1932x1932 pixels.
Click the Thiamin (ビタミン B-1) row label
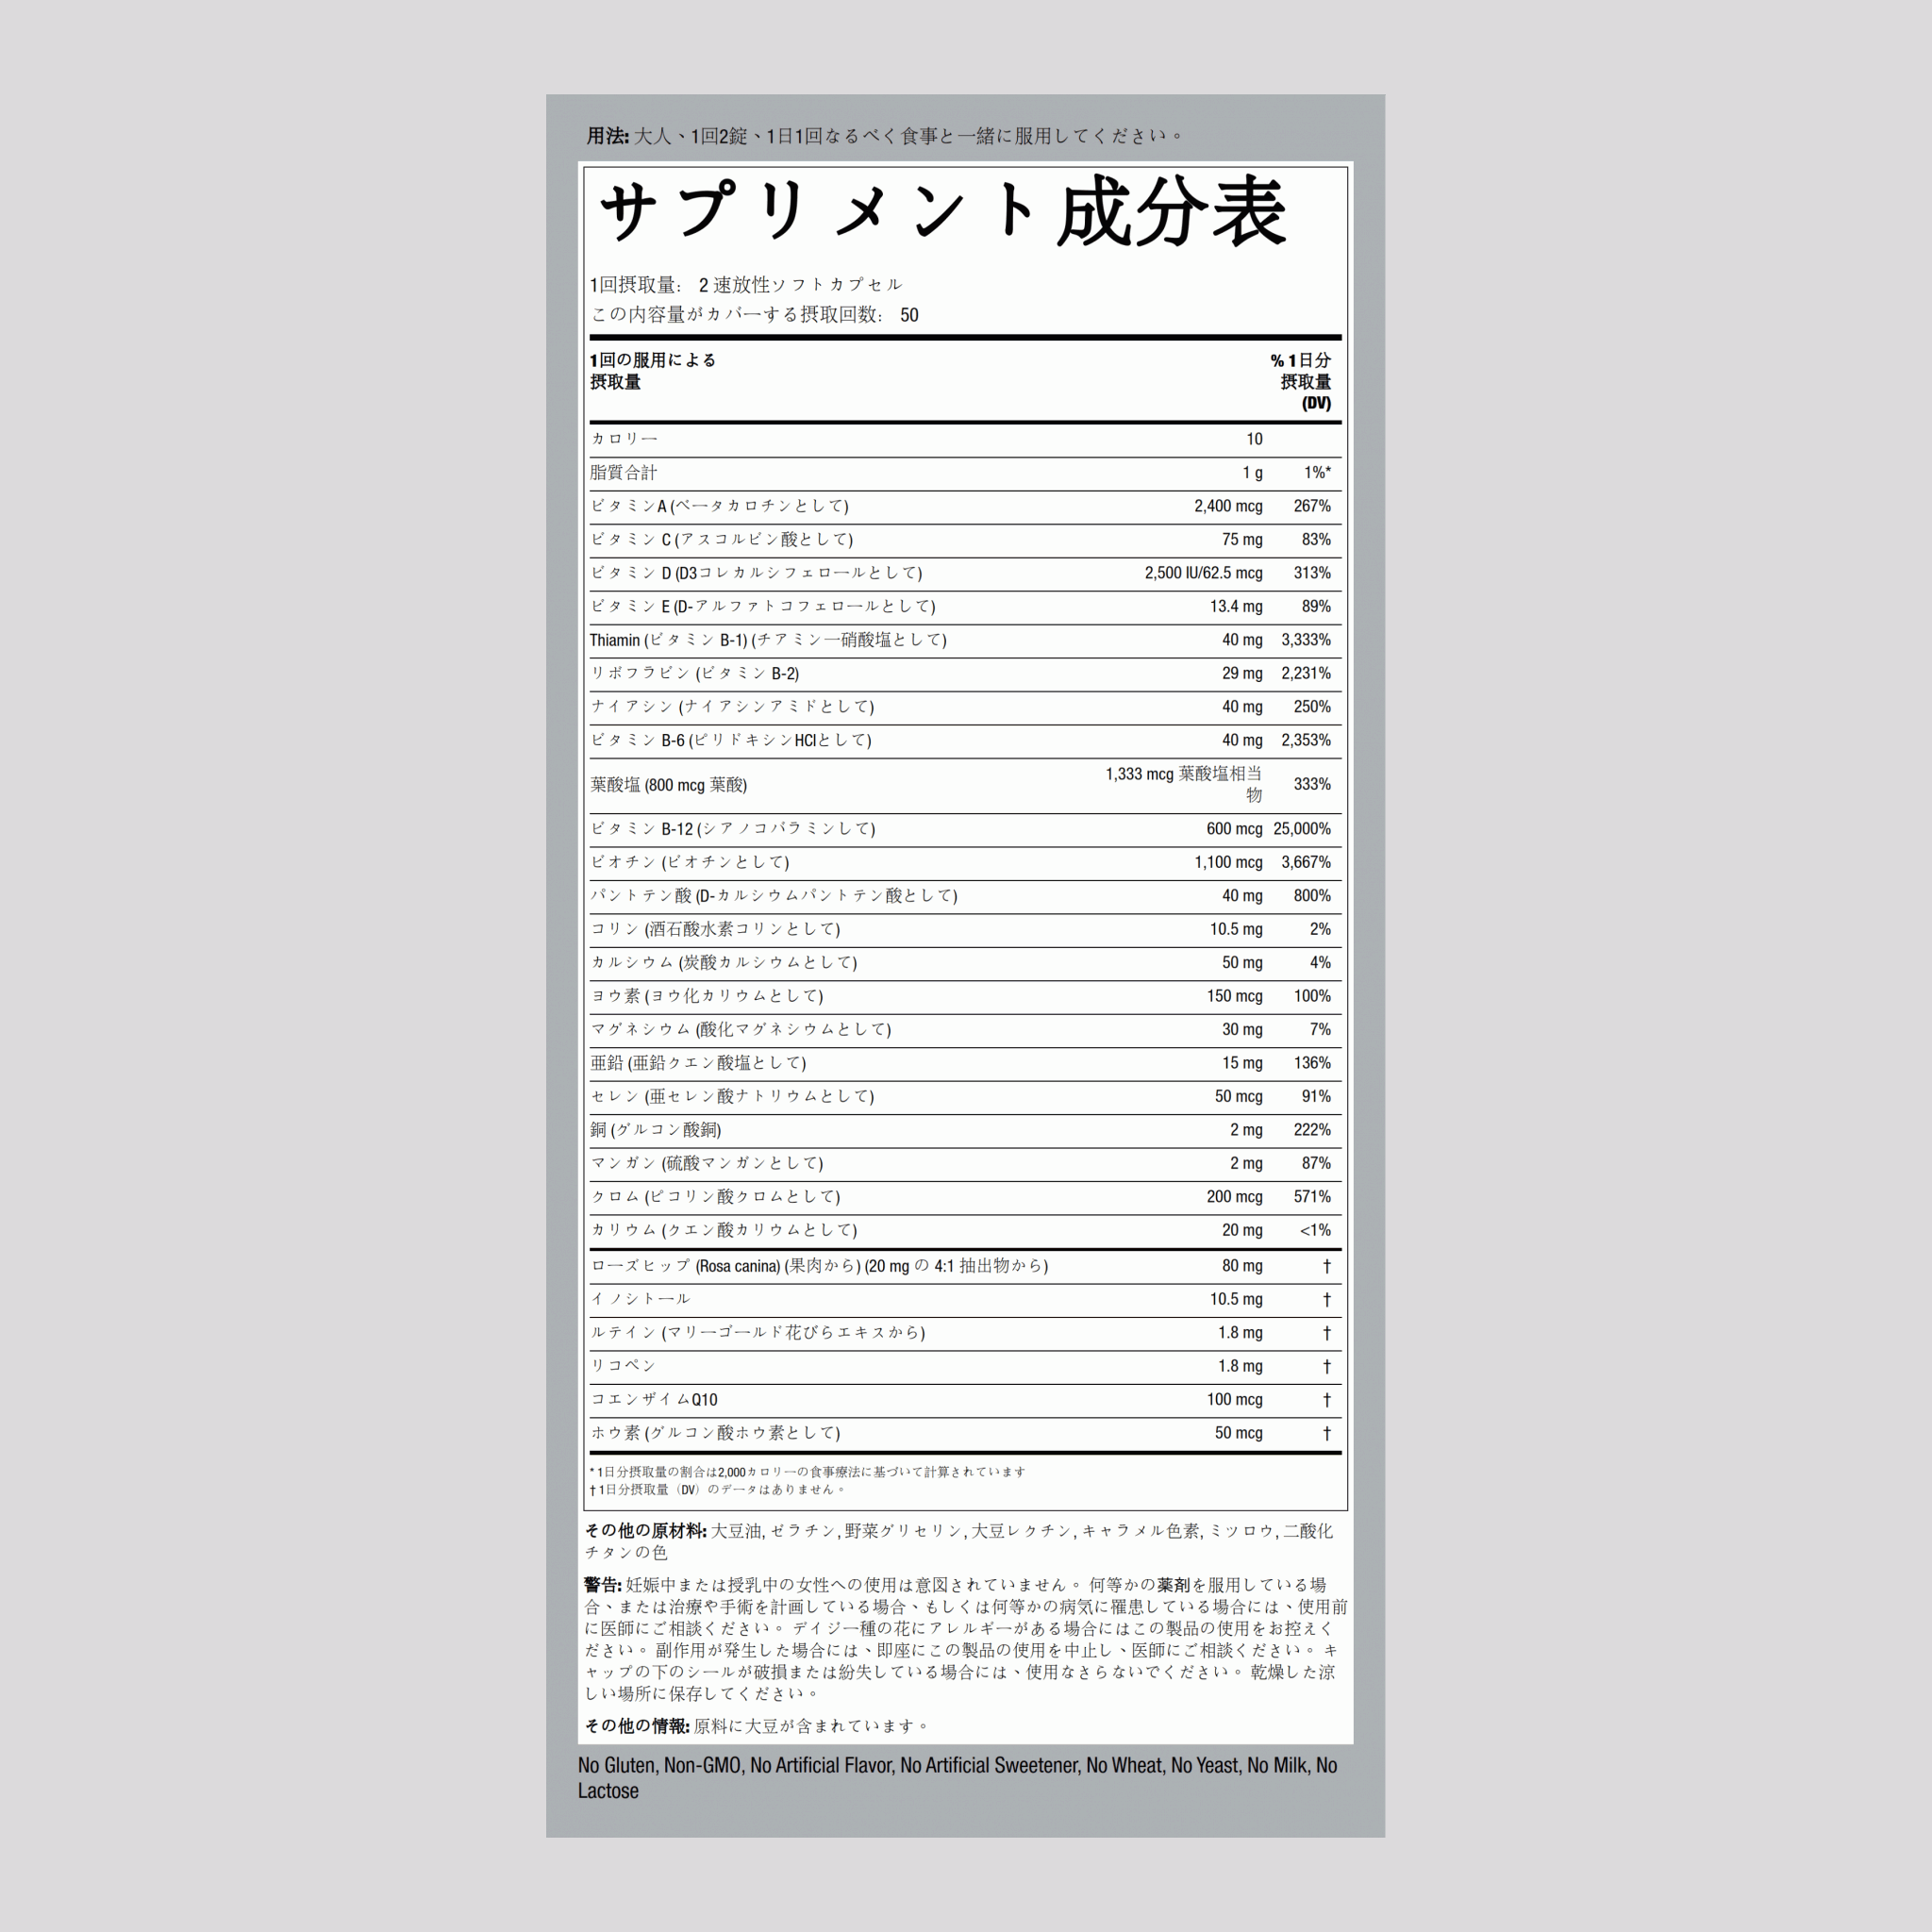coord(768,640)
